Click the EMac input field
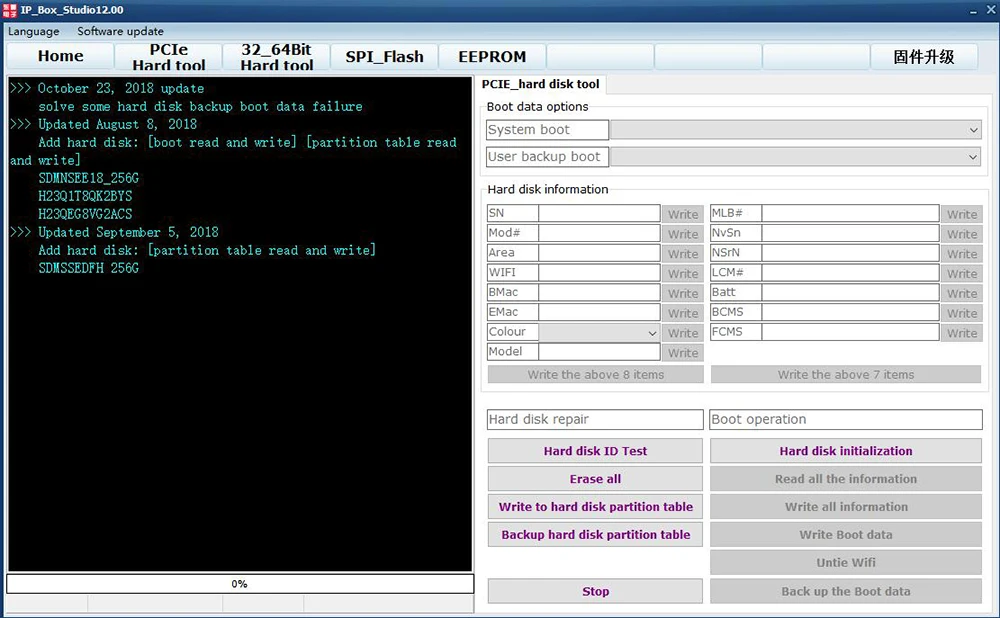1000x618 pixels. [599, 313]
